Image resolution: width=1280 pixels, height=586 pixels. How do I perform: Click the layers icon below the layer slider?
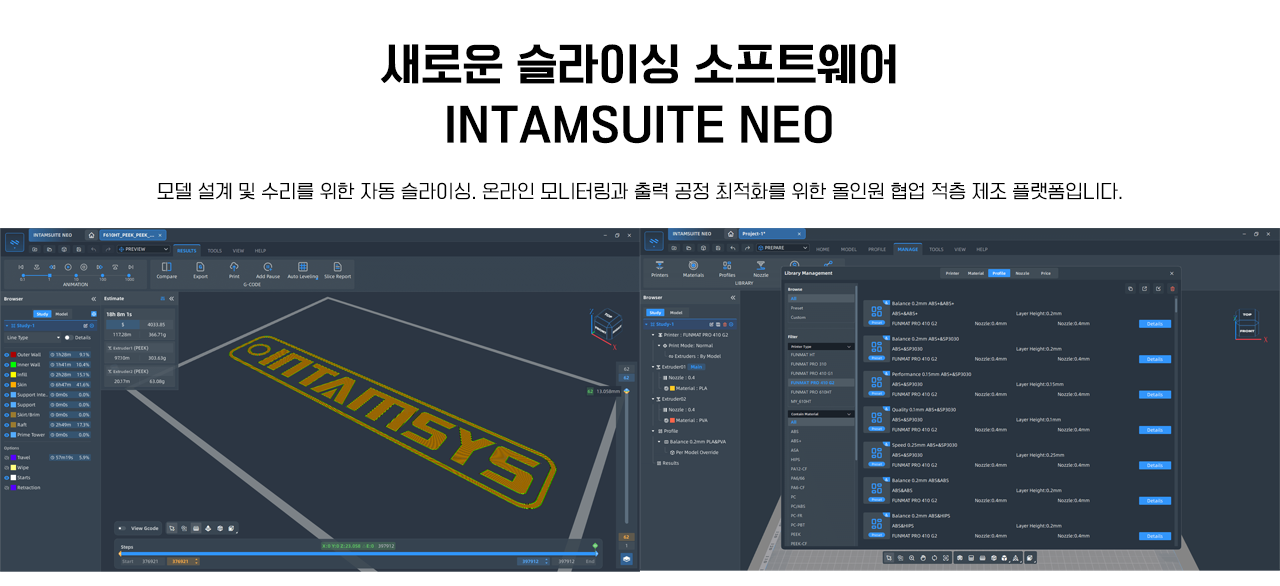pos(627,560)
